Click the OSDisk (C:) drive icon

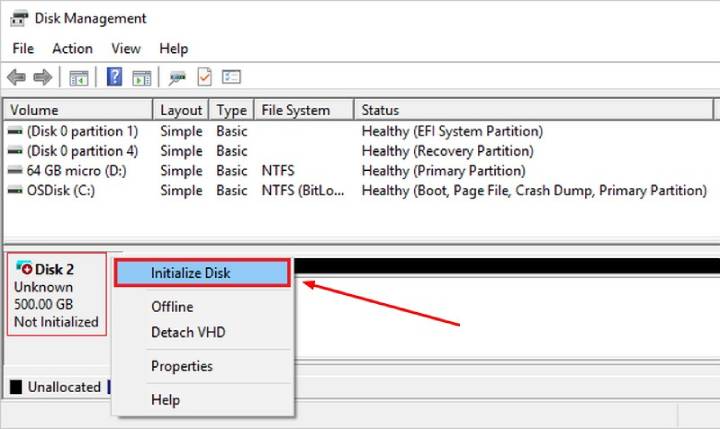(x=15, y=191)
